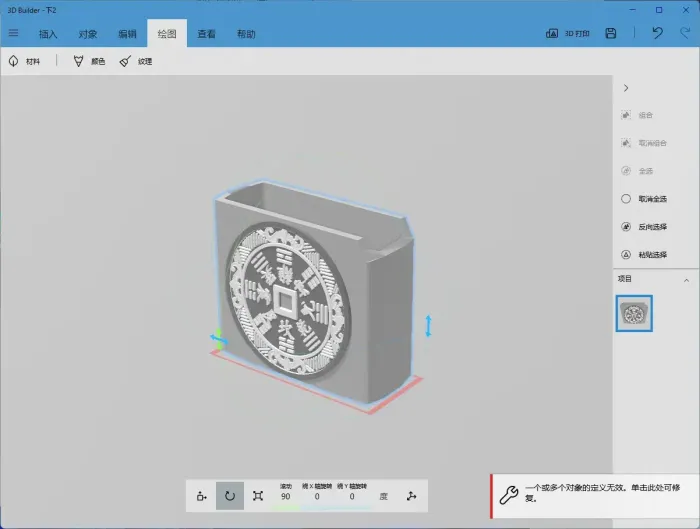
Task: Select the scale tool in bottom toolbar
Action: coord(258,496)
